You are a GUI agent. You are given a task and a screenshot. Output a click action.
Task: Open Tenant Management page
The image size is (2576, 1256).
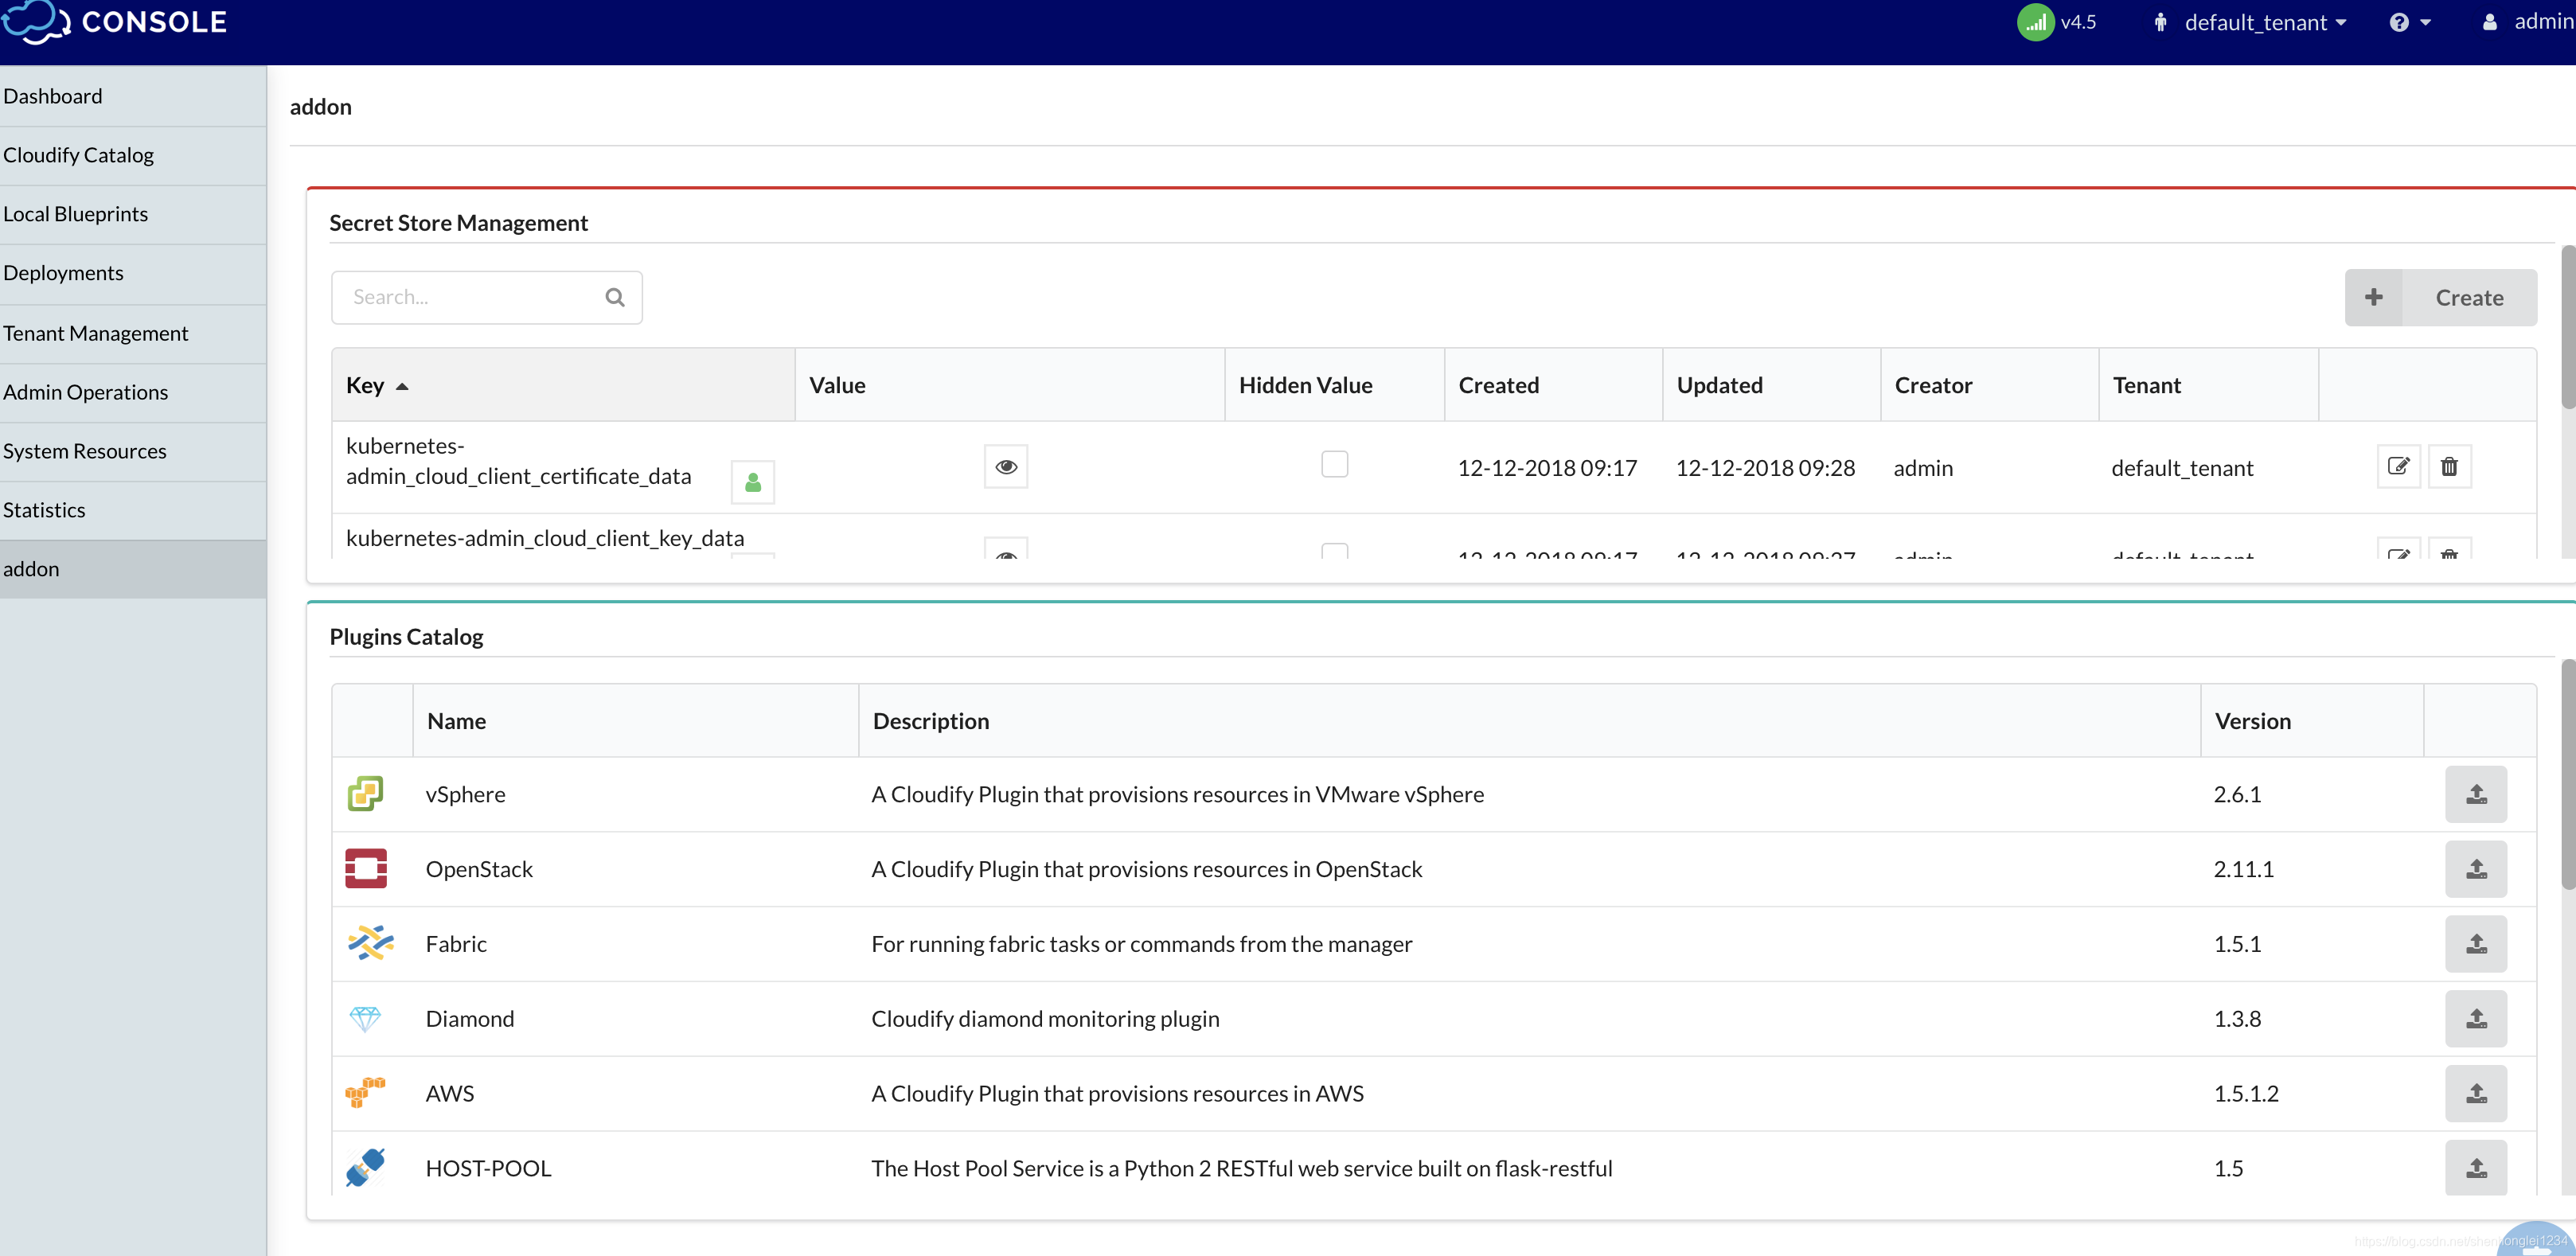[133, 333]
